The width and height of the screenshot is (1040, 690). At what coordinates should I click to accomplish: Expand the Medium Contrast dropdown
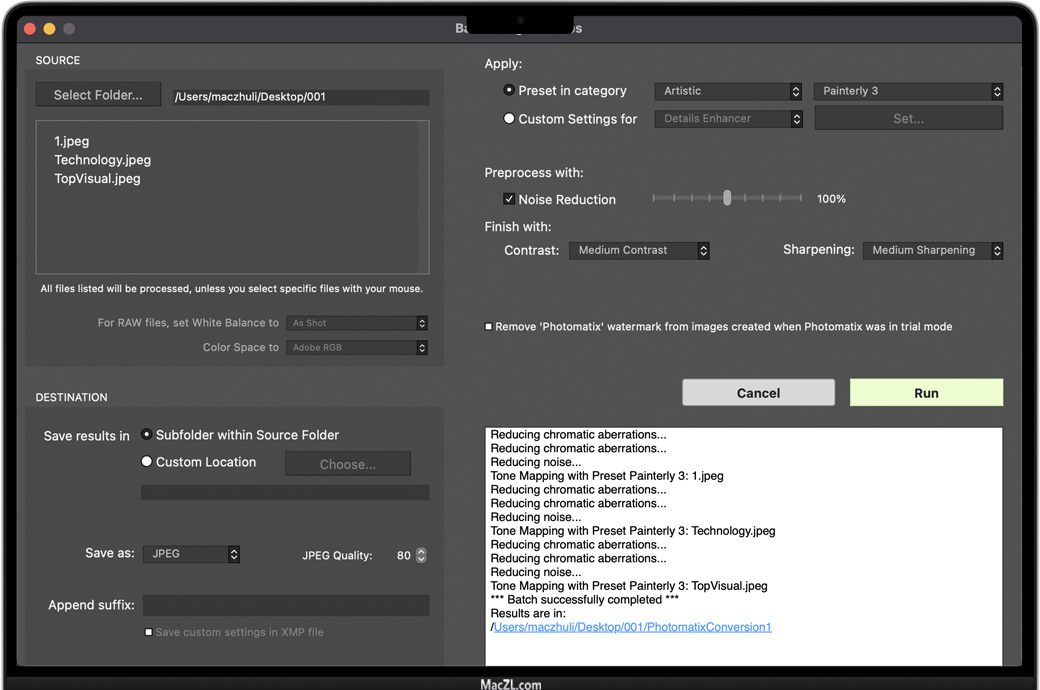[639, 250]
